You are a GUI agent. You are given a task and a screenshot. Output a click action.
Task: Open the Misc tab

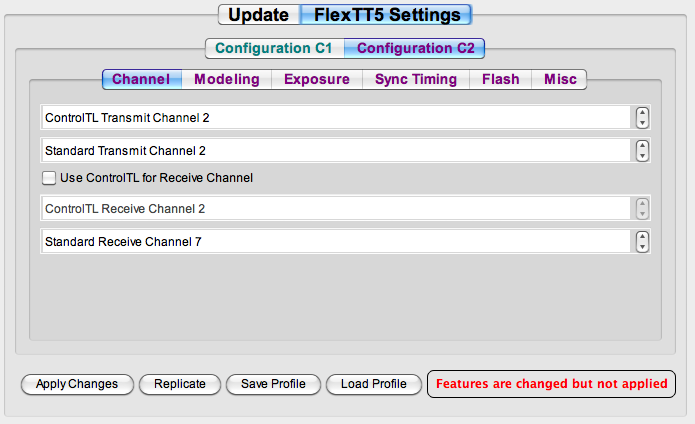tap(559, 79)
